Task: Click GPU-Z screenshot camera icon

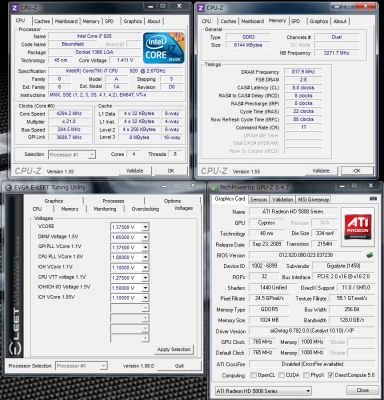Action: pyautogui.click(x=373, y=199)
